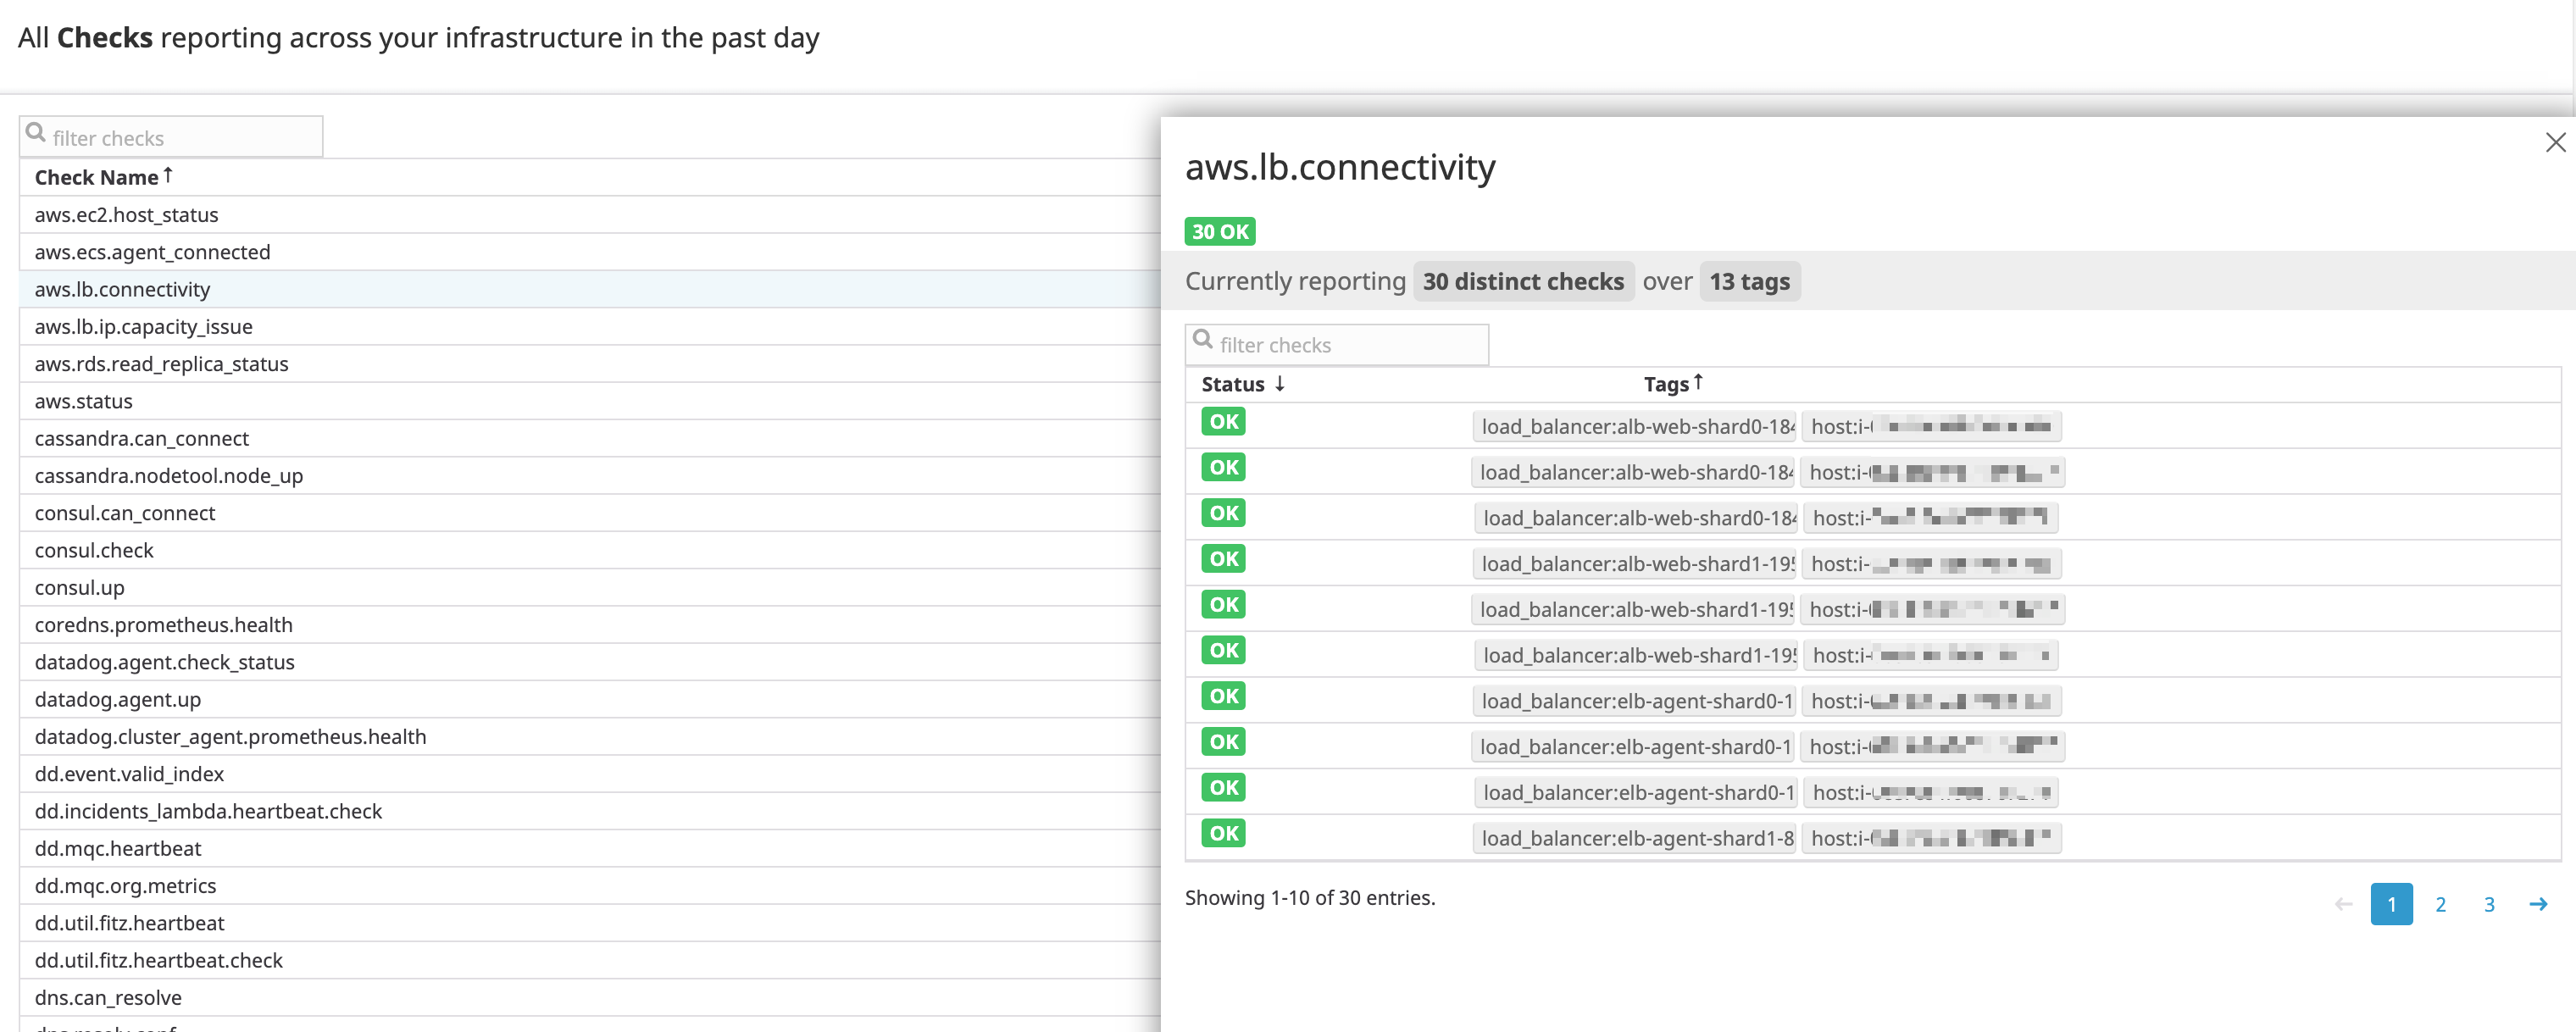Click the 30 OK status badge
The width and height of the screenshot is (2576, 1032).
coord(1219,231)
